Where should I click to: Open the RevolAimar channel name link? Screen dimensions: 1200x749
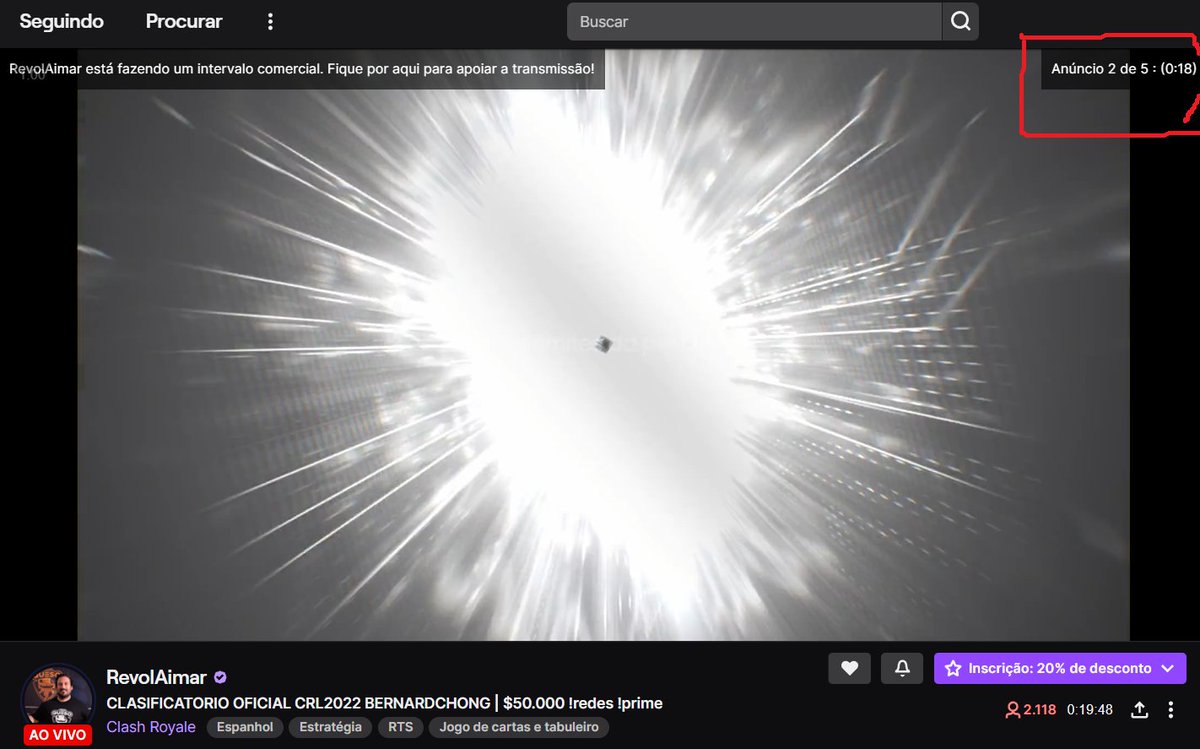[156, 678]
